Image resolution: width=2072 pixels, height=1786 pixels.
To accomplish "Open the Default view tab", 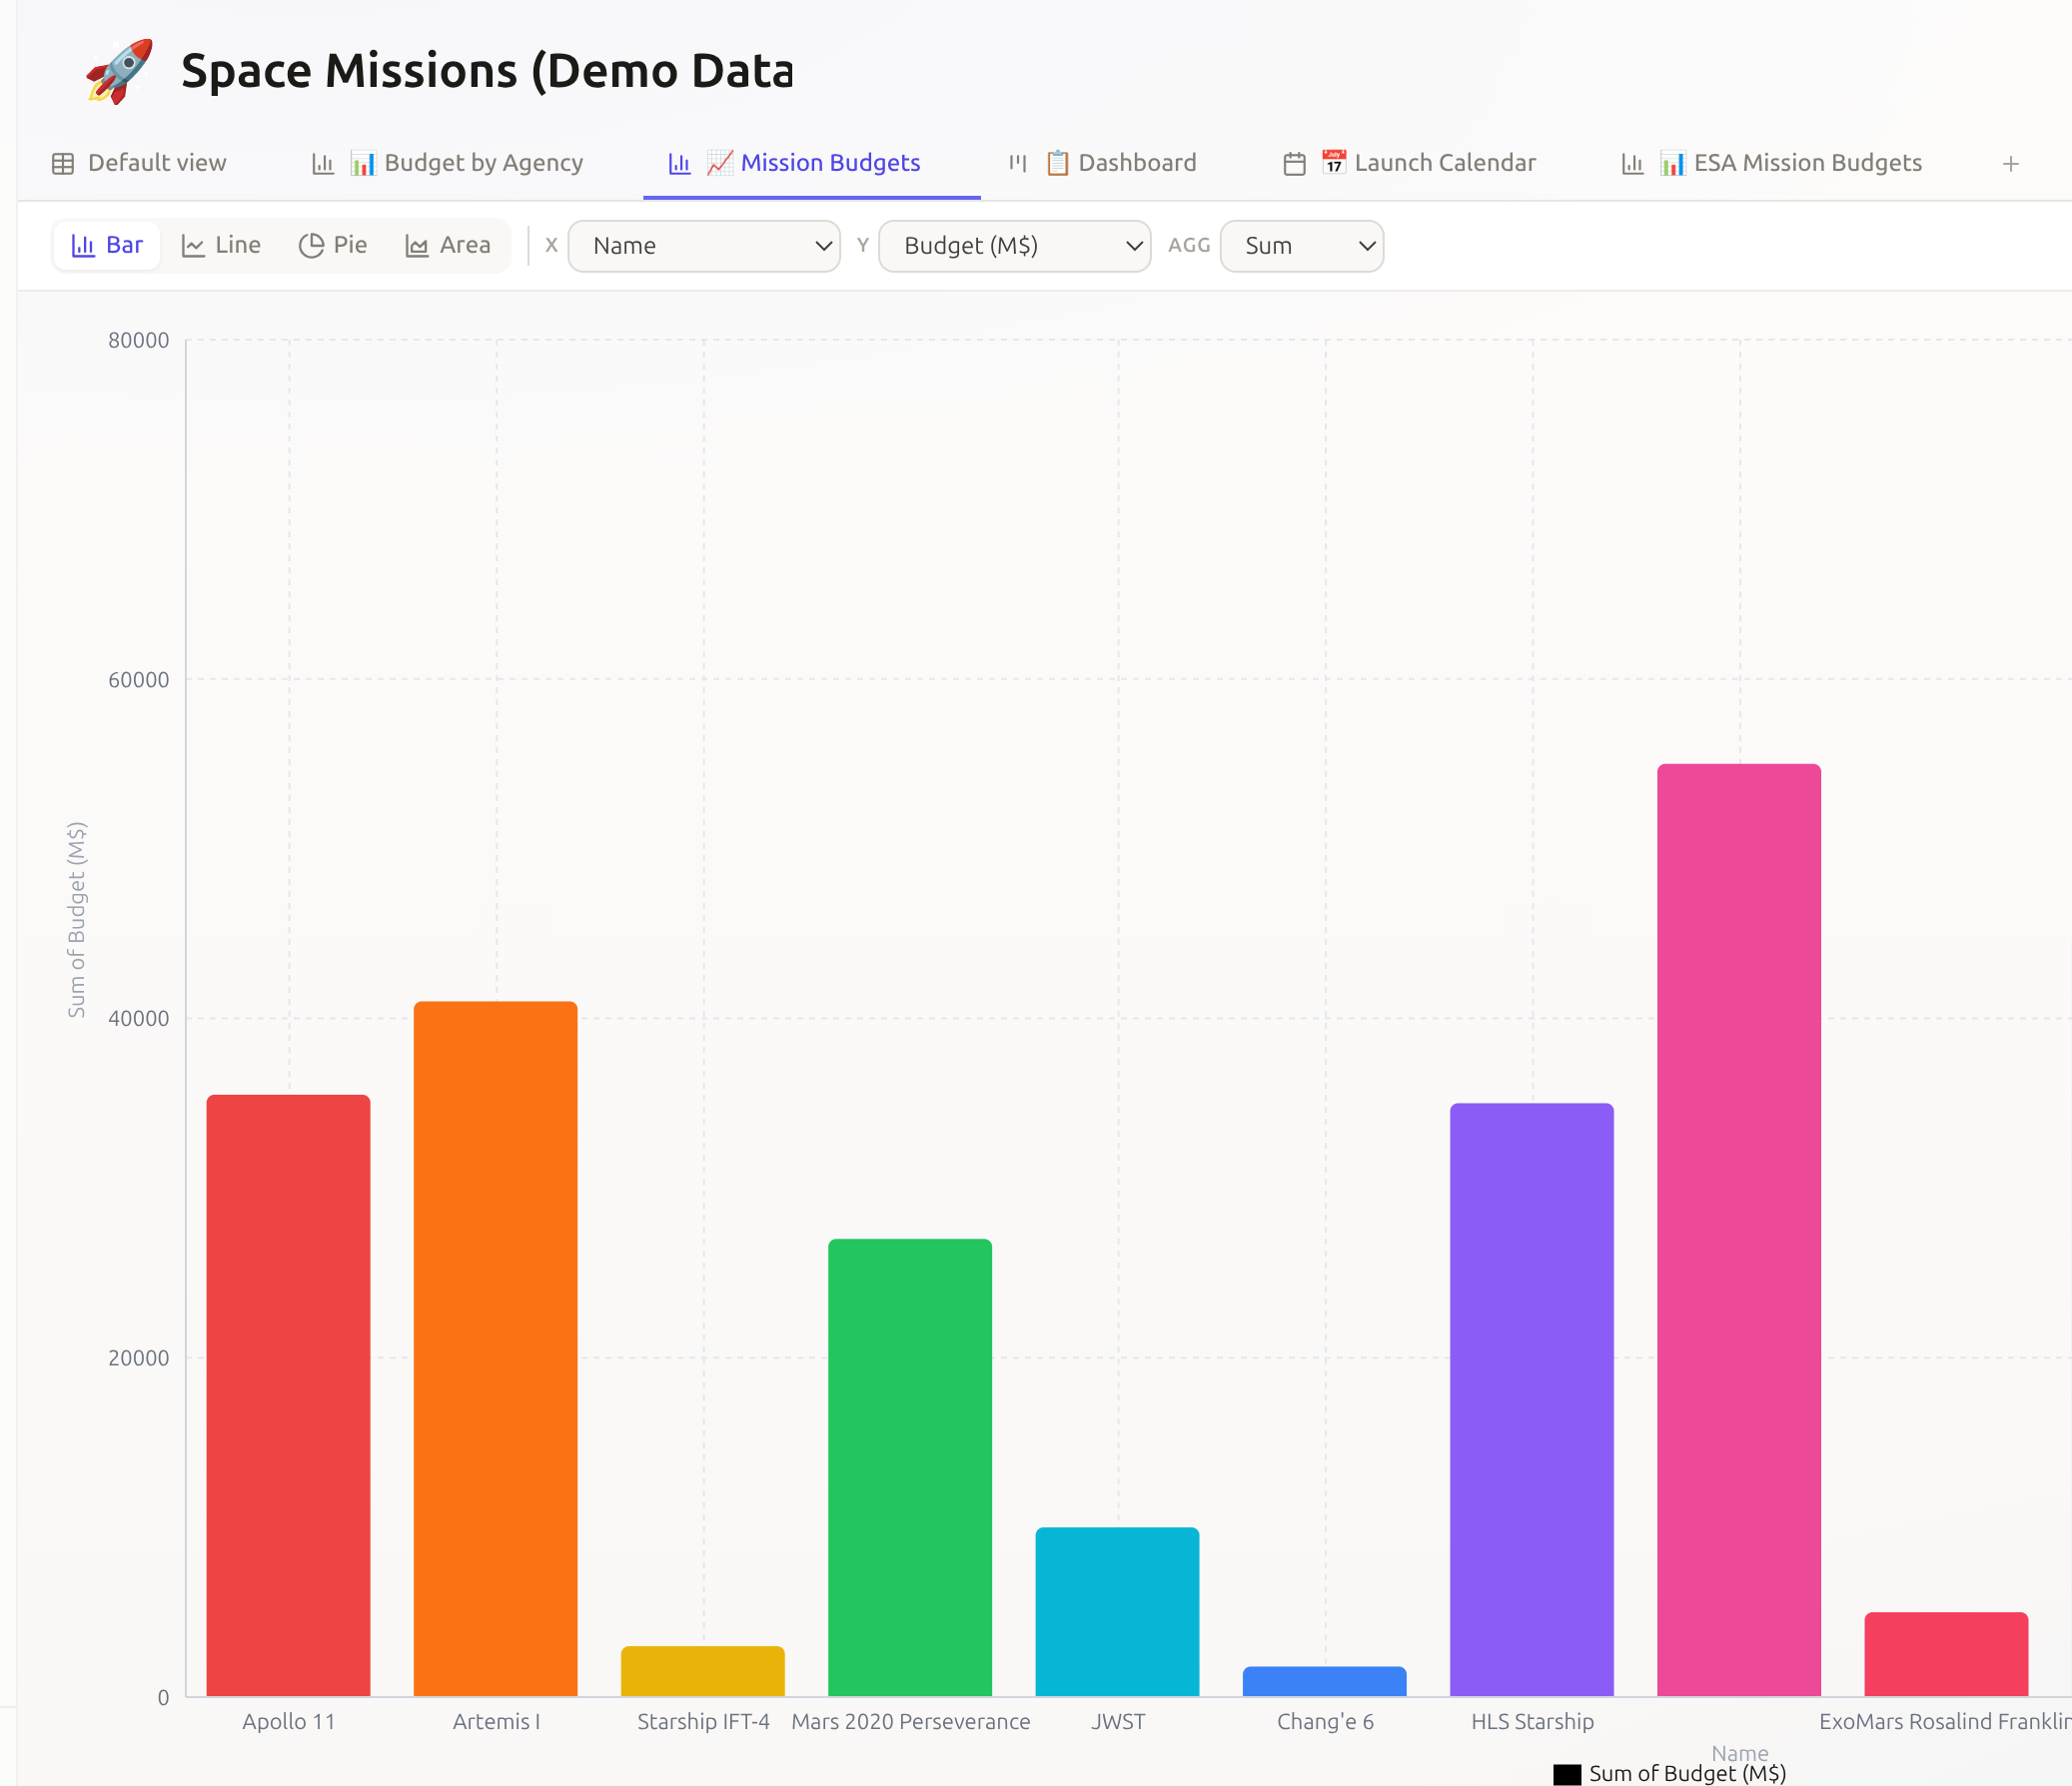I will click(x=139, y=163).
